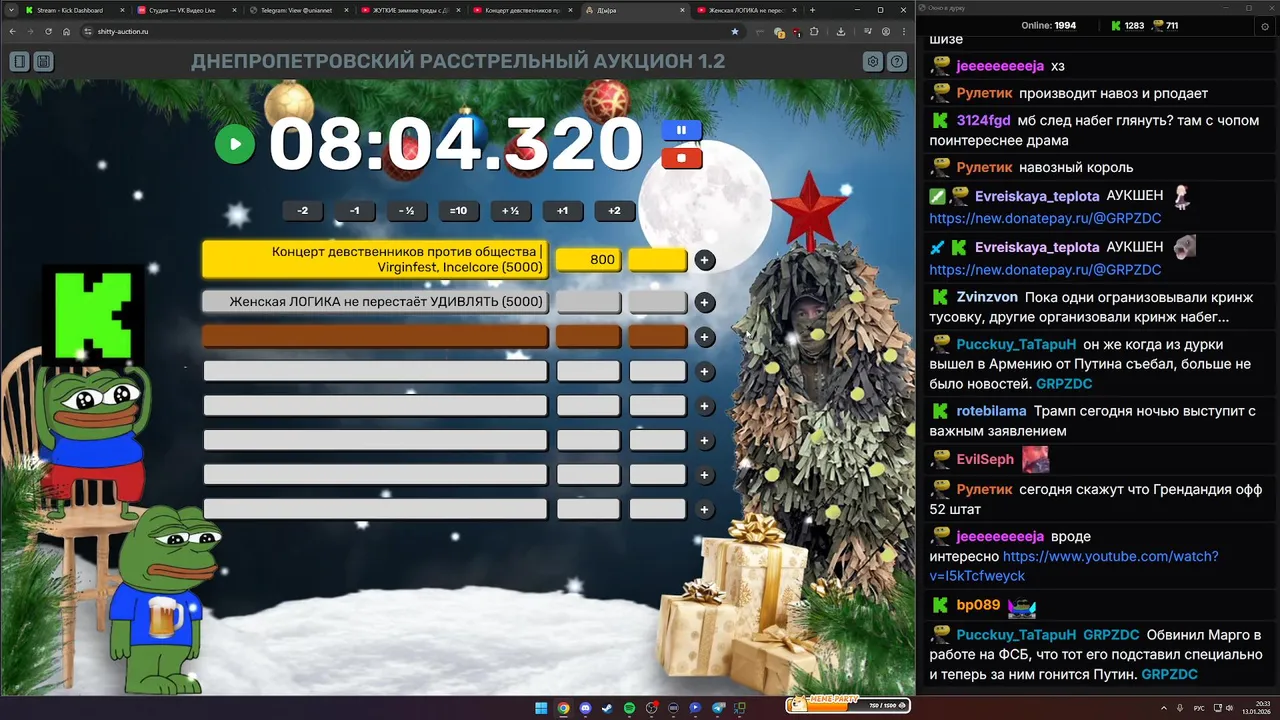Select the Женская ЛОГИКА lot name field
This screenshot has height=720, width=1280.
click(x=375, y=301)
